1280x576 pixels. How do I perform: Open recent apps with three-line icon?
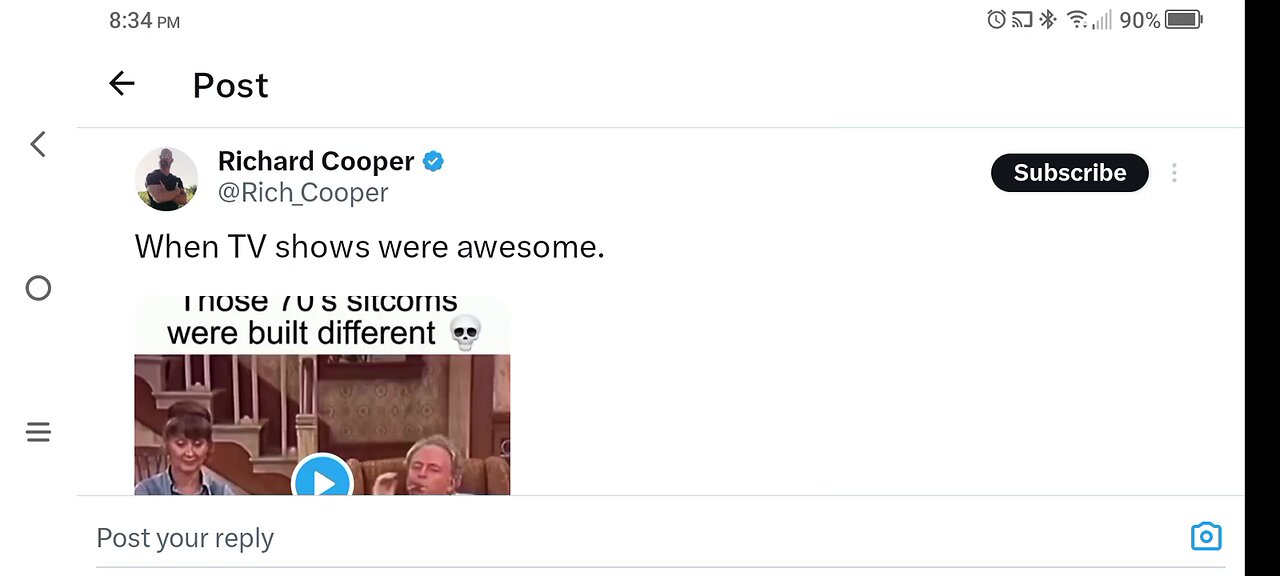(38, 432)
